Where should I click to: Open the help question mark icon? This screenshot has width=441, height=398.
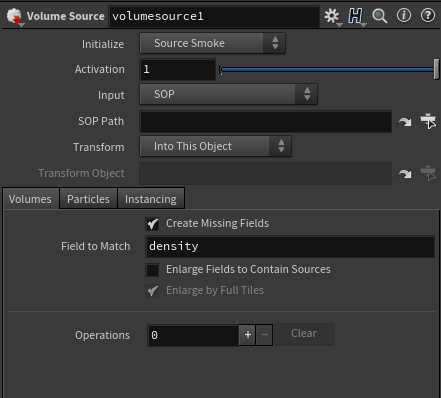click(428, 15)
